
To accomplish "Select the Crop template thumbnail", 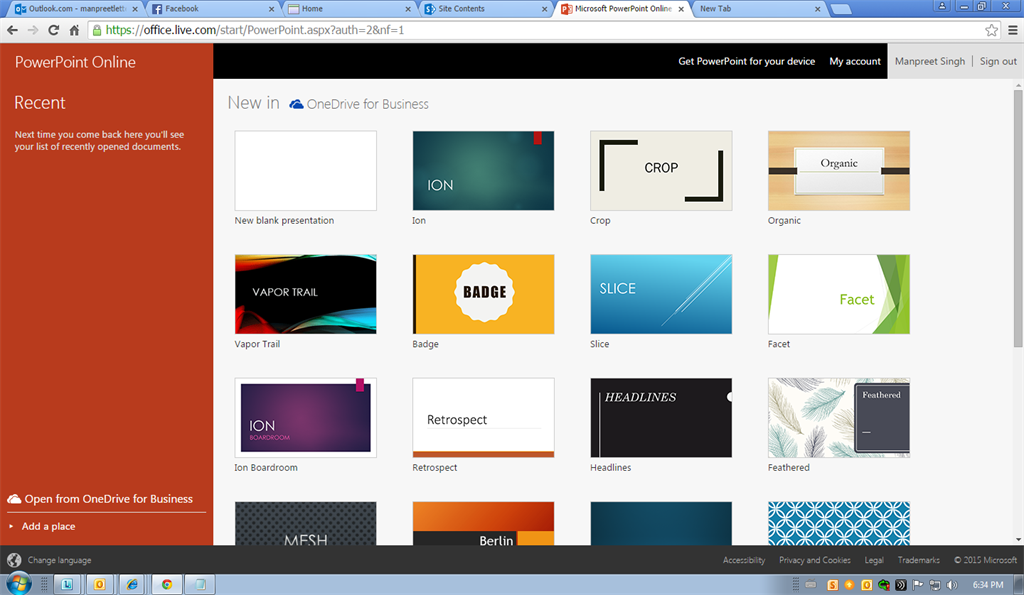I will pos(661,170).
